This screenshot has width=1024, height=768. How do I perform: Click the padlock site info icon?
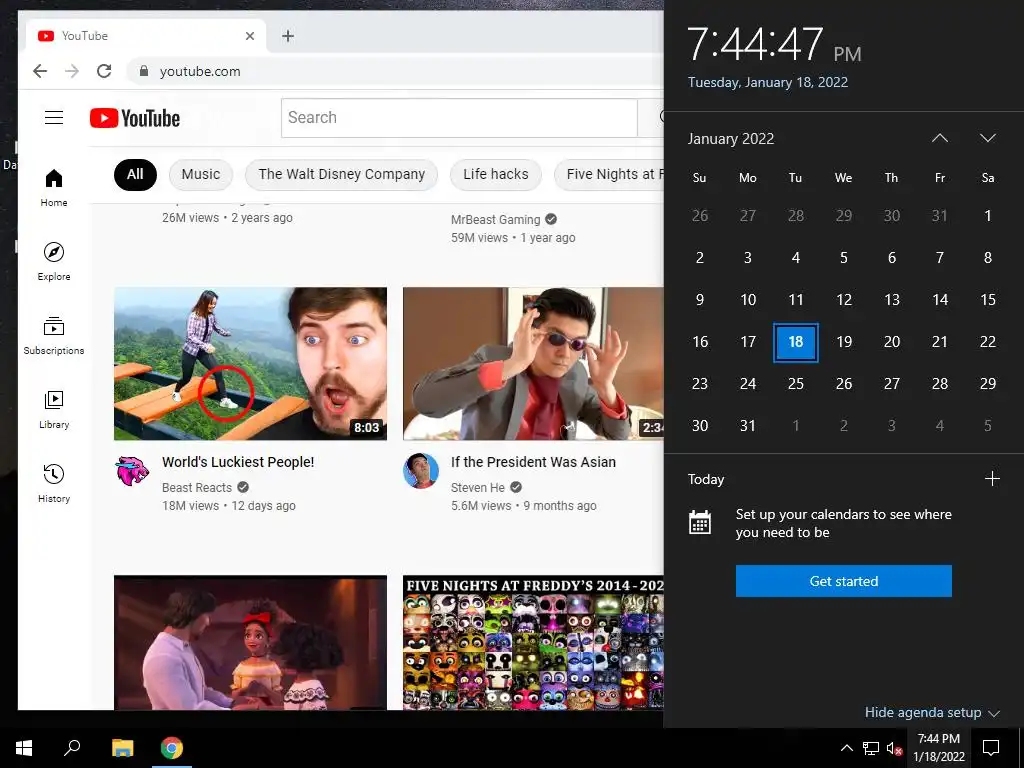(x=144, y=71)
